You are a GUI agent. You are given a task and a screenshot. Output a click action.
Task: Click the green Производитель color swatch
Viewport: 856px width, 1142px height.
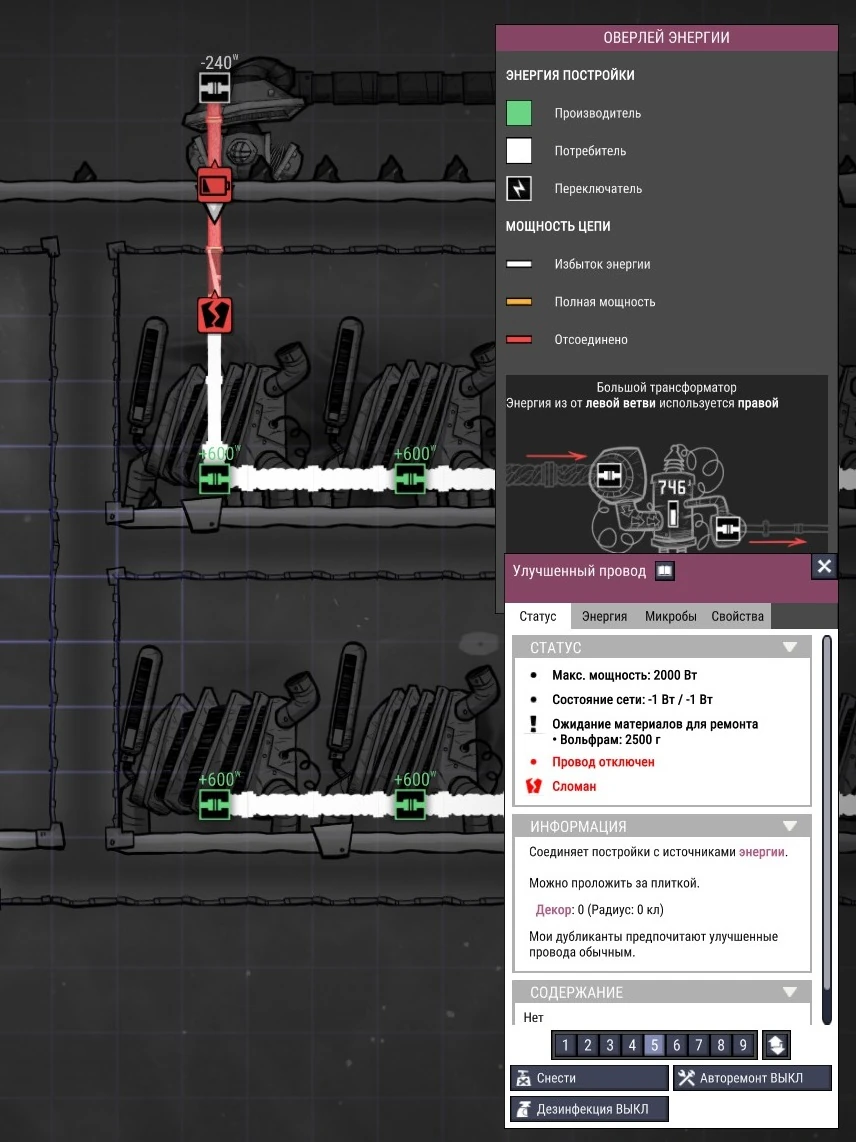(519, 113)
